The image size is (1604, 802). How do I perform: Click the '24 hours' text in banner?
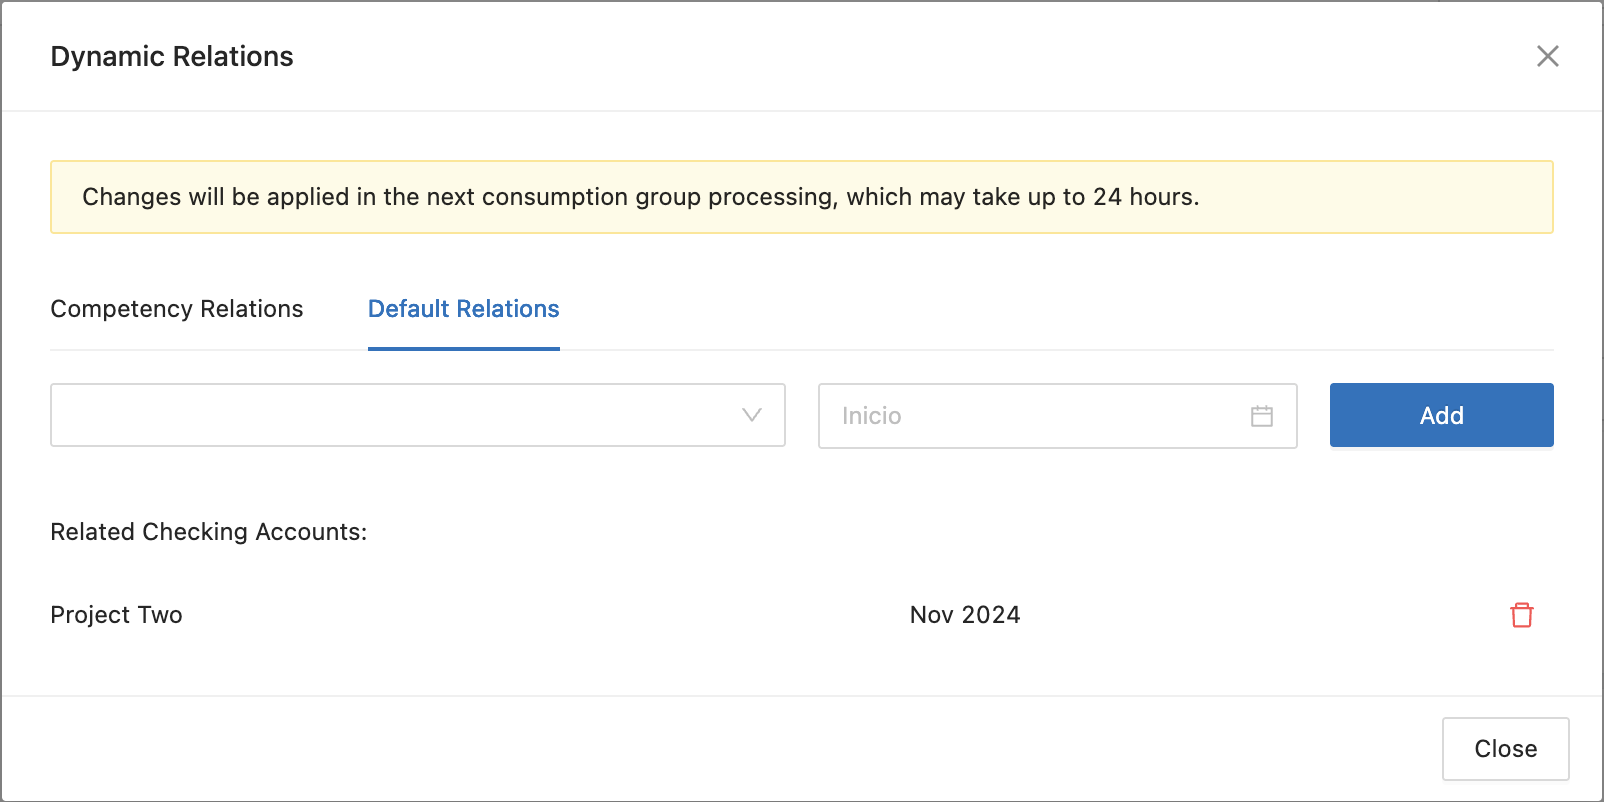tap(1144, 197)
